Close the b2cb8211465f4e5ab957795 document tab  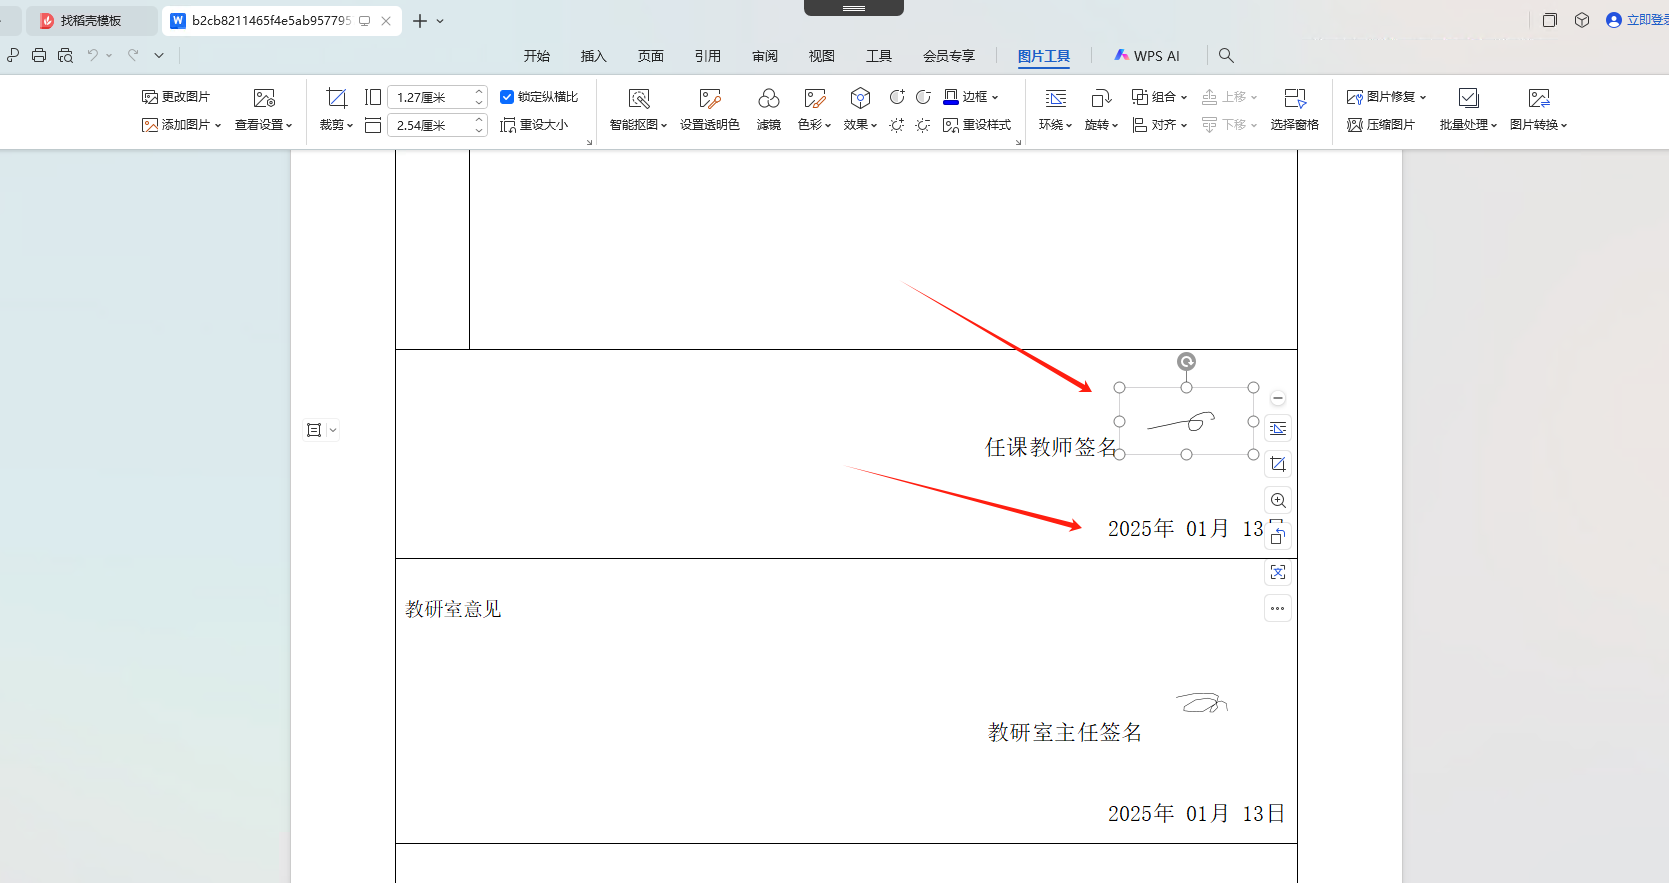click(x=386, y=21)
